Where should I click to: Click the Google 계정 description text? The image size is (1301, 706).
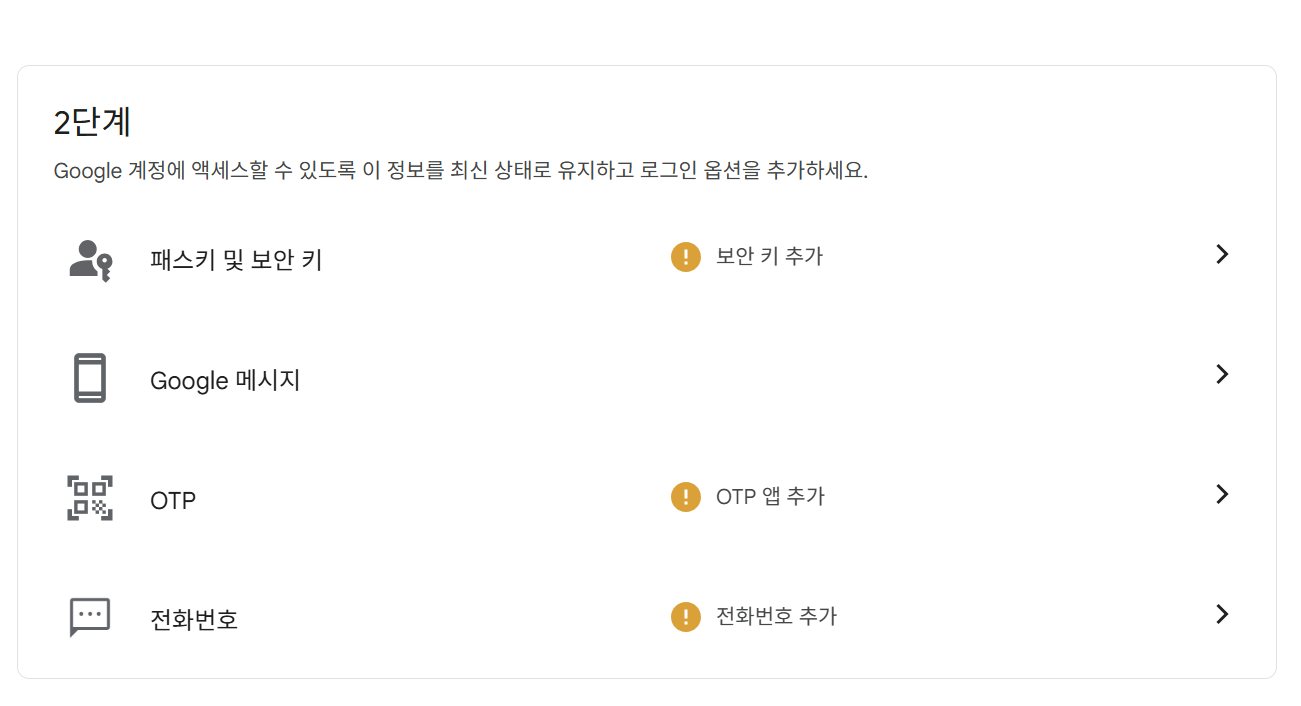coord(460,171)
